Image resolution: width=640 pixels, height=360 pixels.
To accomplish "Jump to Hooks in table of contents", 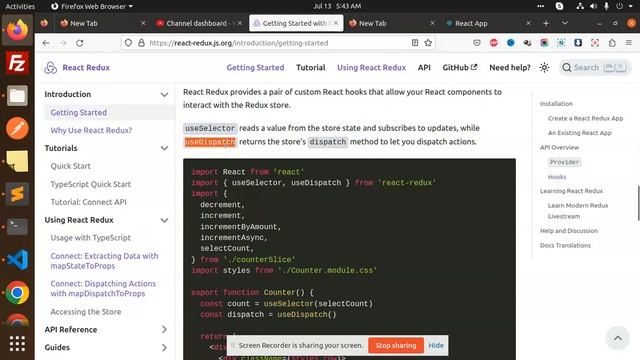I will pyautogui.click(x=557, y=177).
